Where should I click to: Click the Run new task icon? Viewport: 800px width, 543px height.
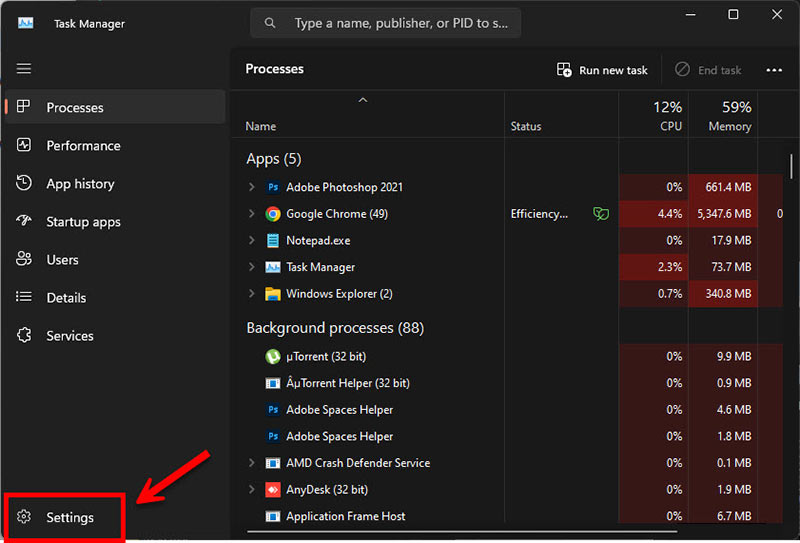coord(564,70)
